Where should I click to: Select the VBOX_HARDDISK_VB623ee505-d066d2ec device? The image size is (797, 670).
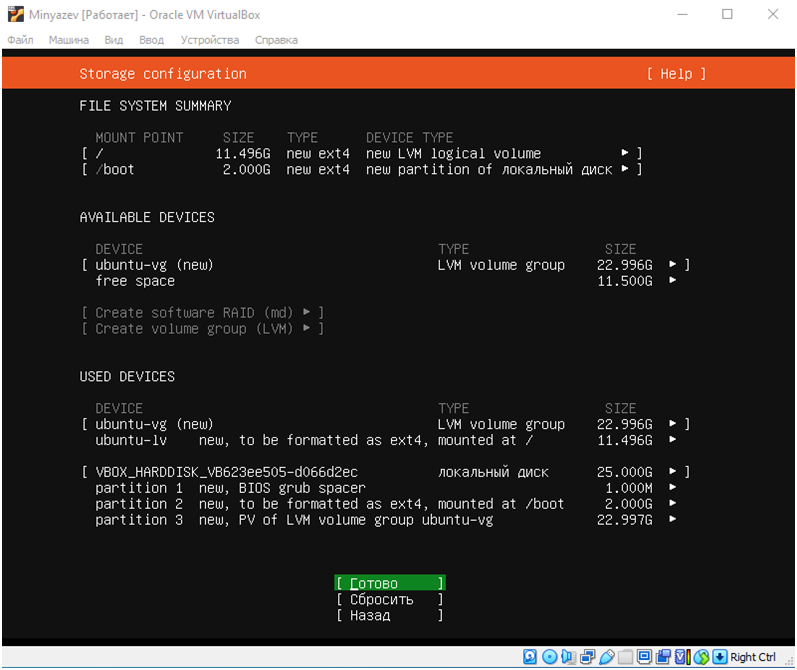coord(385,472)
